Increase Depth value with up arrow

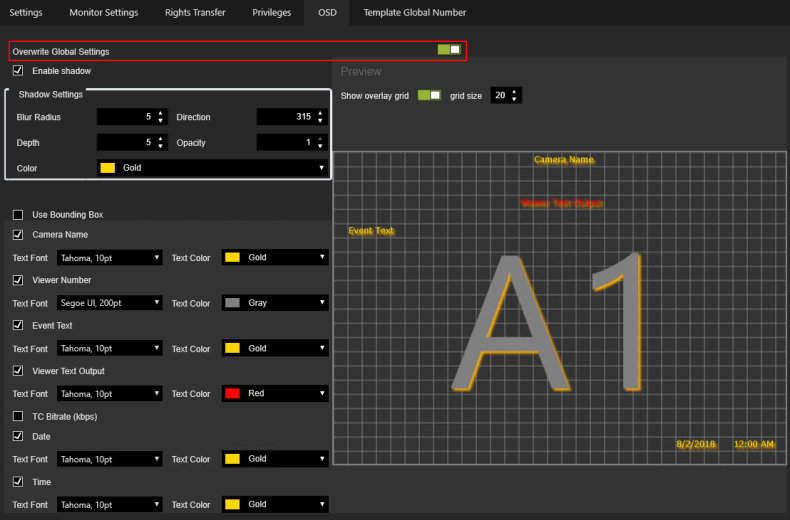160,139
